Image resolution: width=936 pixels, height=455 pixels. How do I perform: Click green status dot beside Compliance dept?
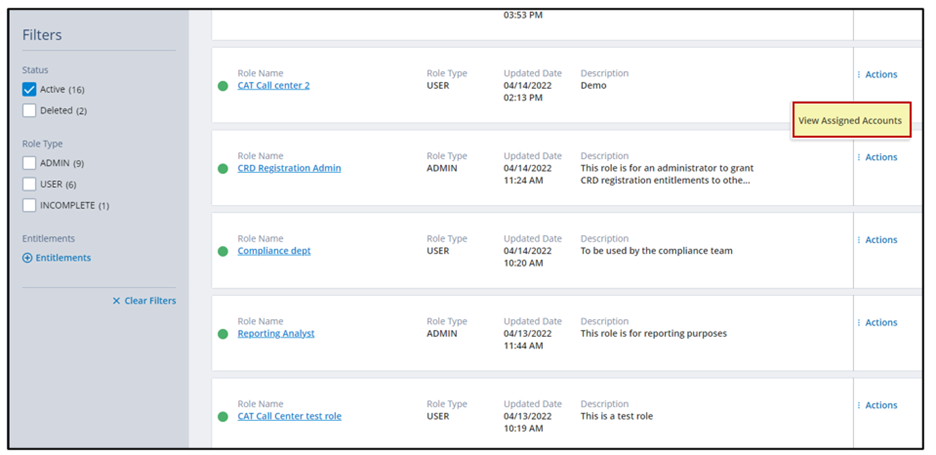pos(223,251)
